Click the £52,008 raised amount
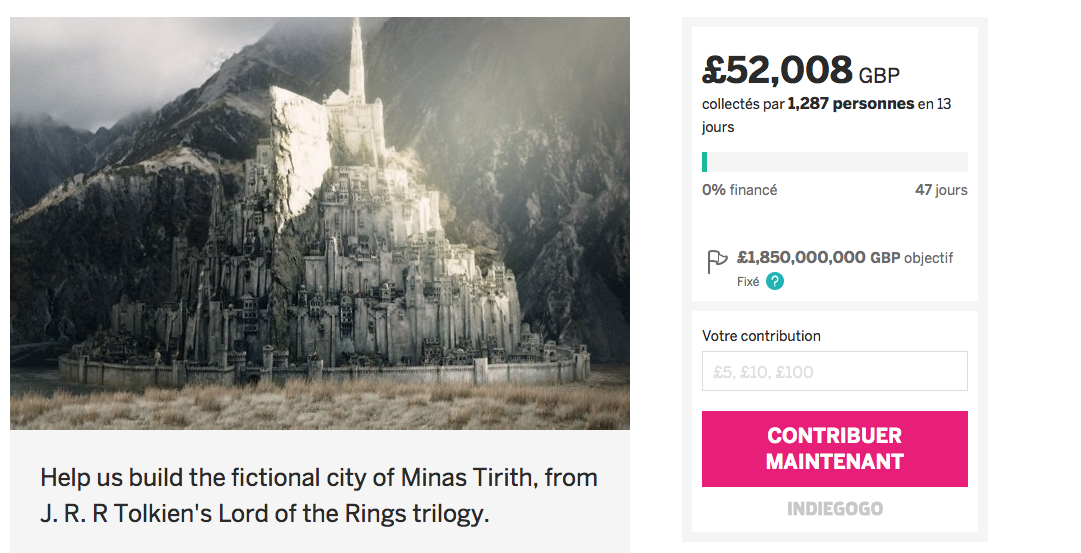 (777, 70)
